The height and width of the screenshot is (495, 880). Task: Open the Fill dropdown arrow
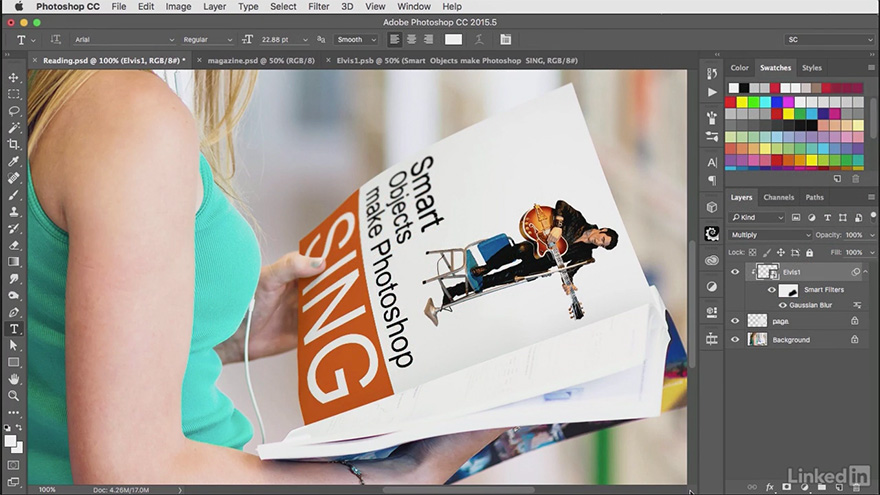point(872,253)
